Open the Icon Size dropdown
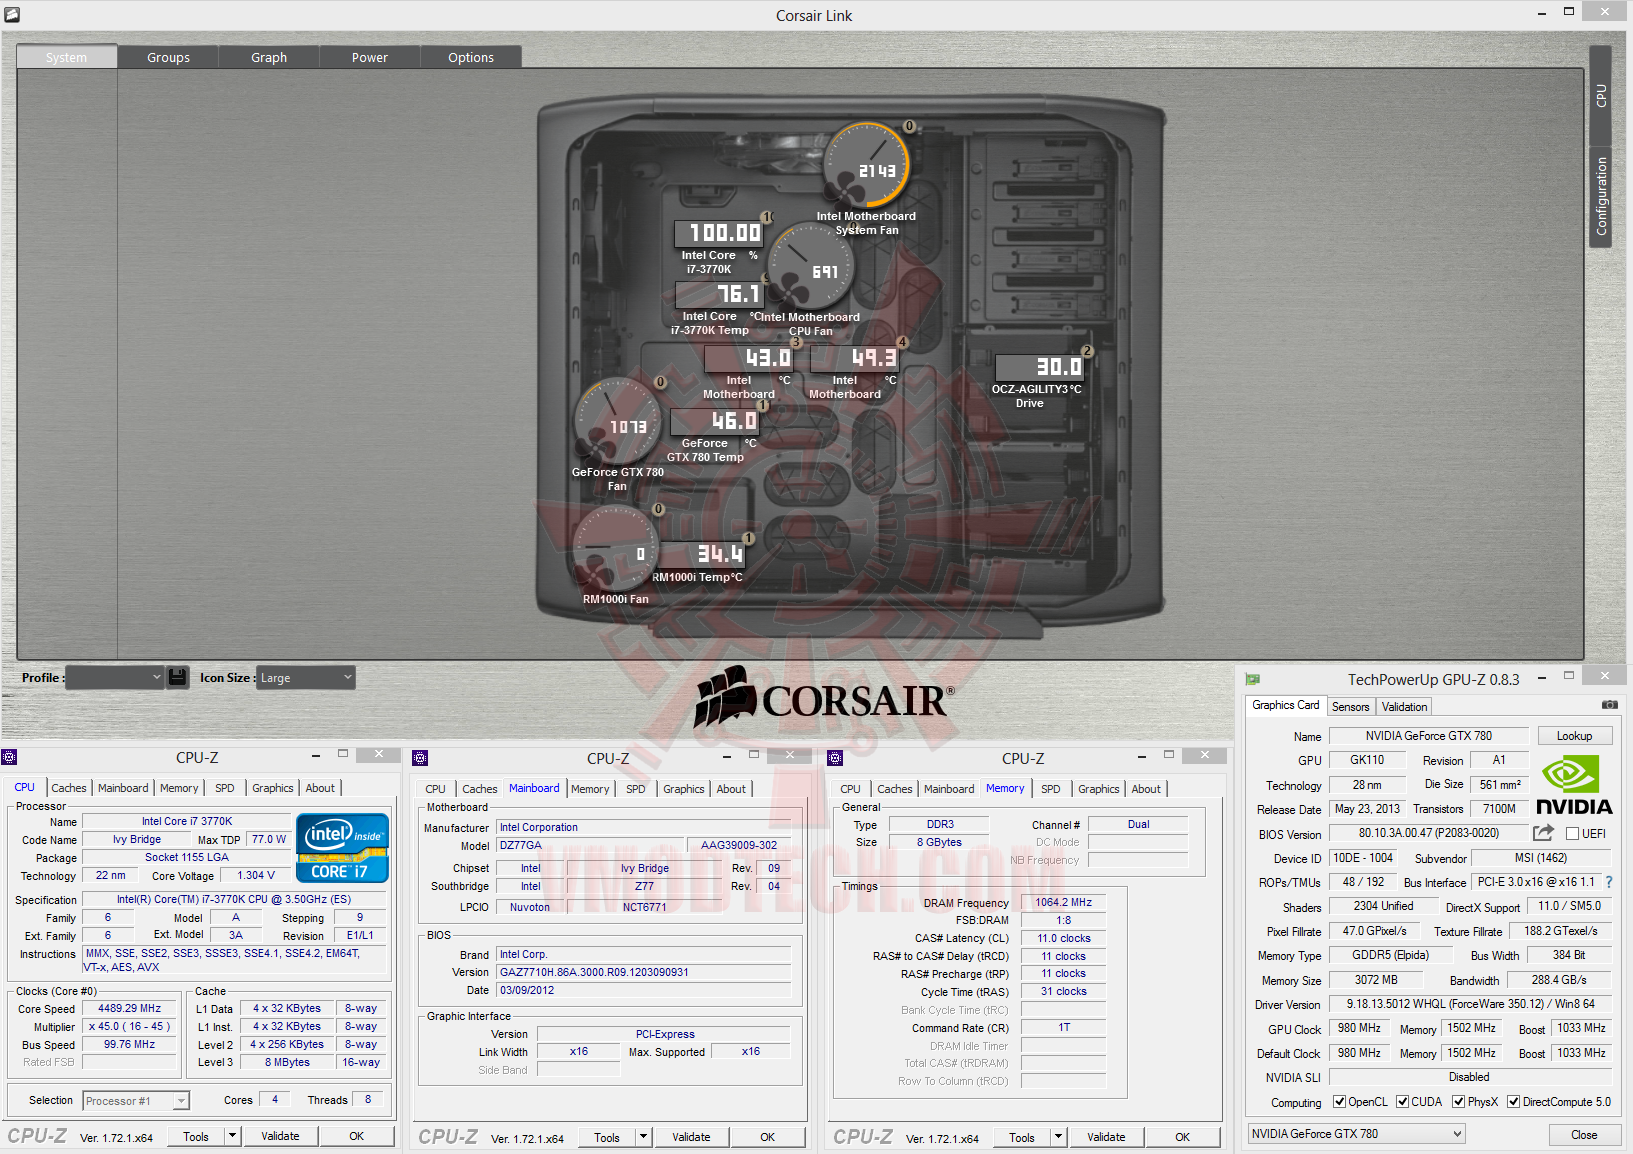 (x=306, y=677)
